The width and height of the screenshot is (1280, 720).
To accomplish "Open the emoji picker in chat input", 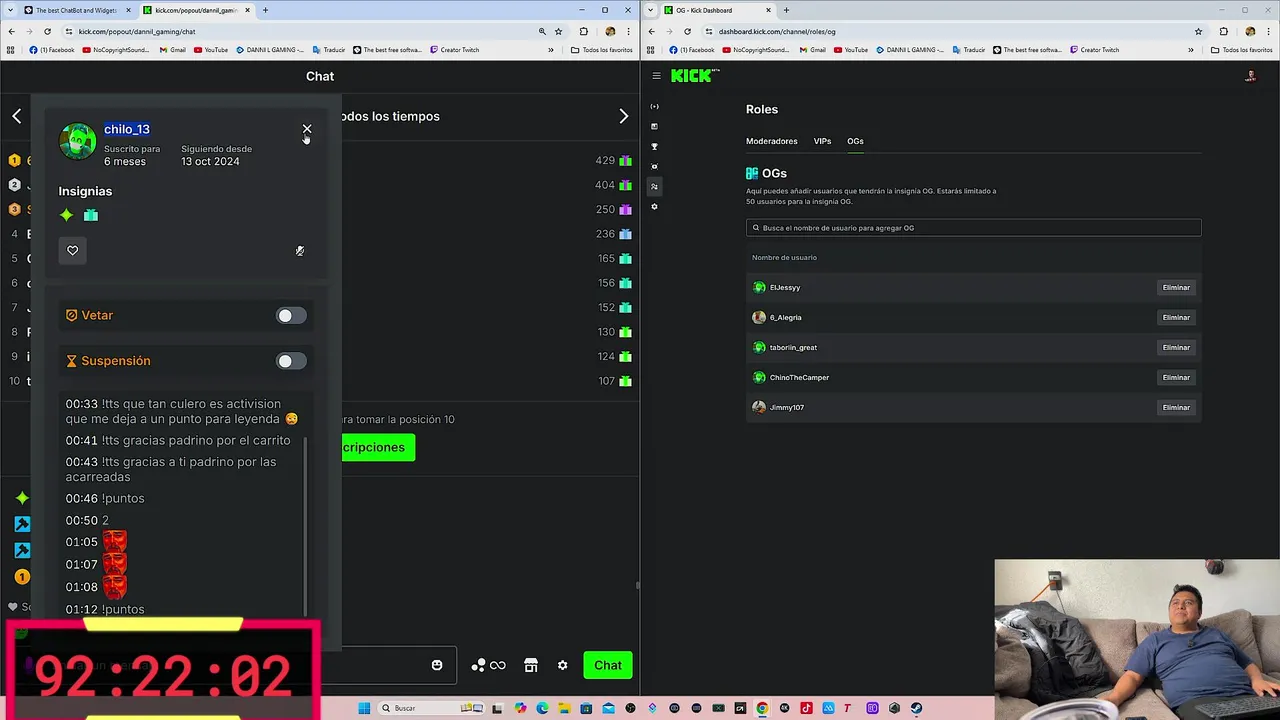I will (x=437, y=665).
